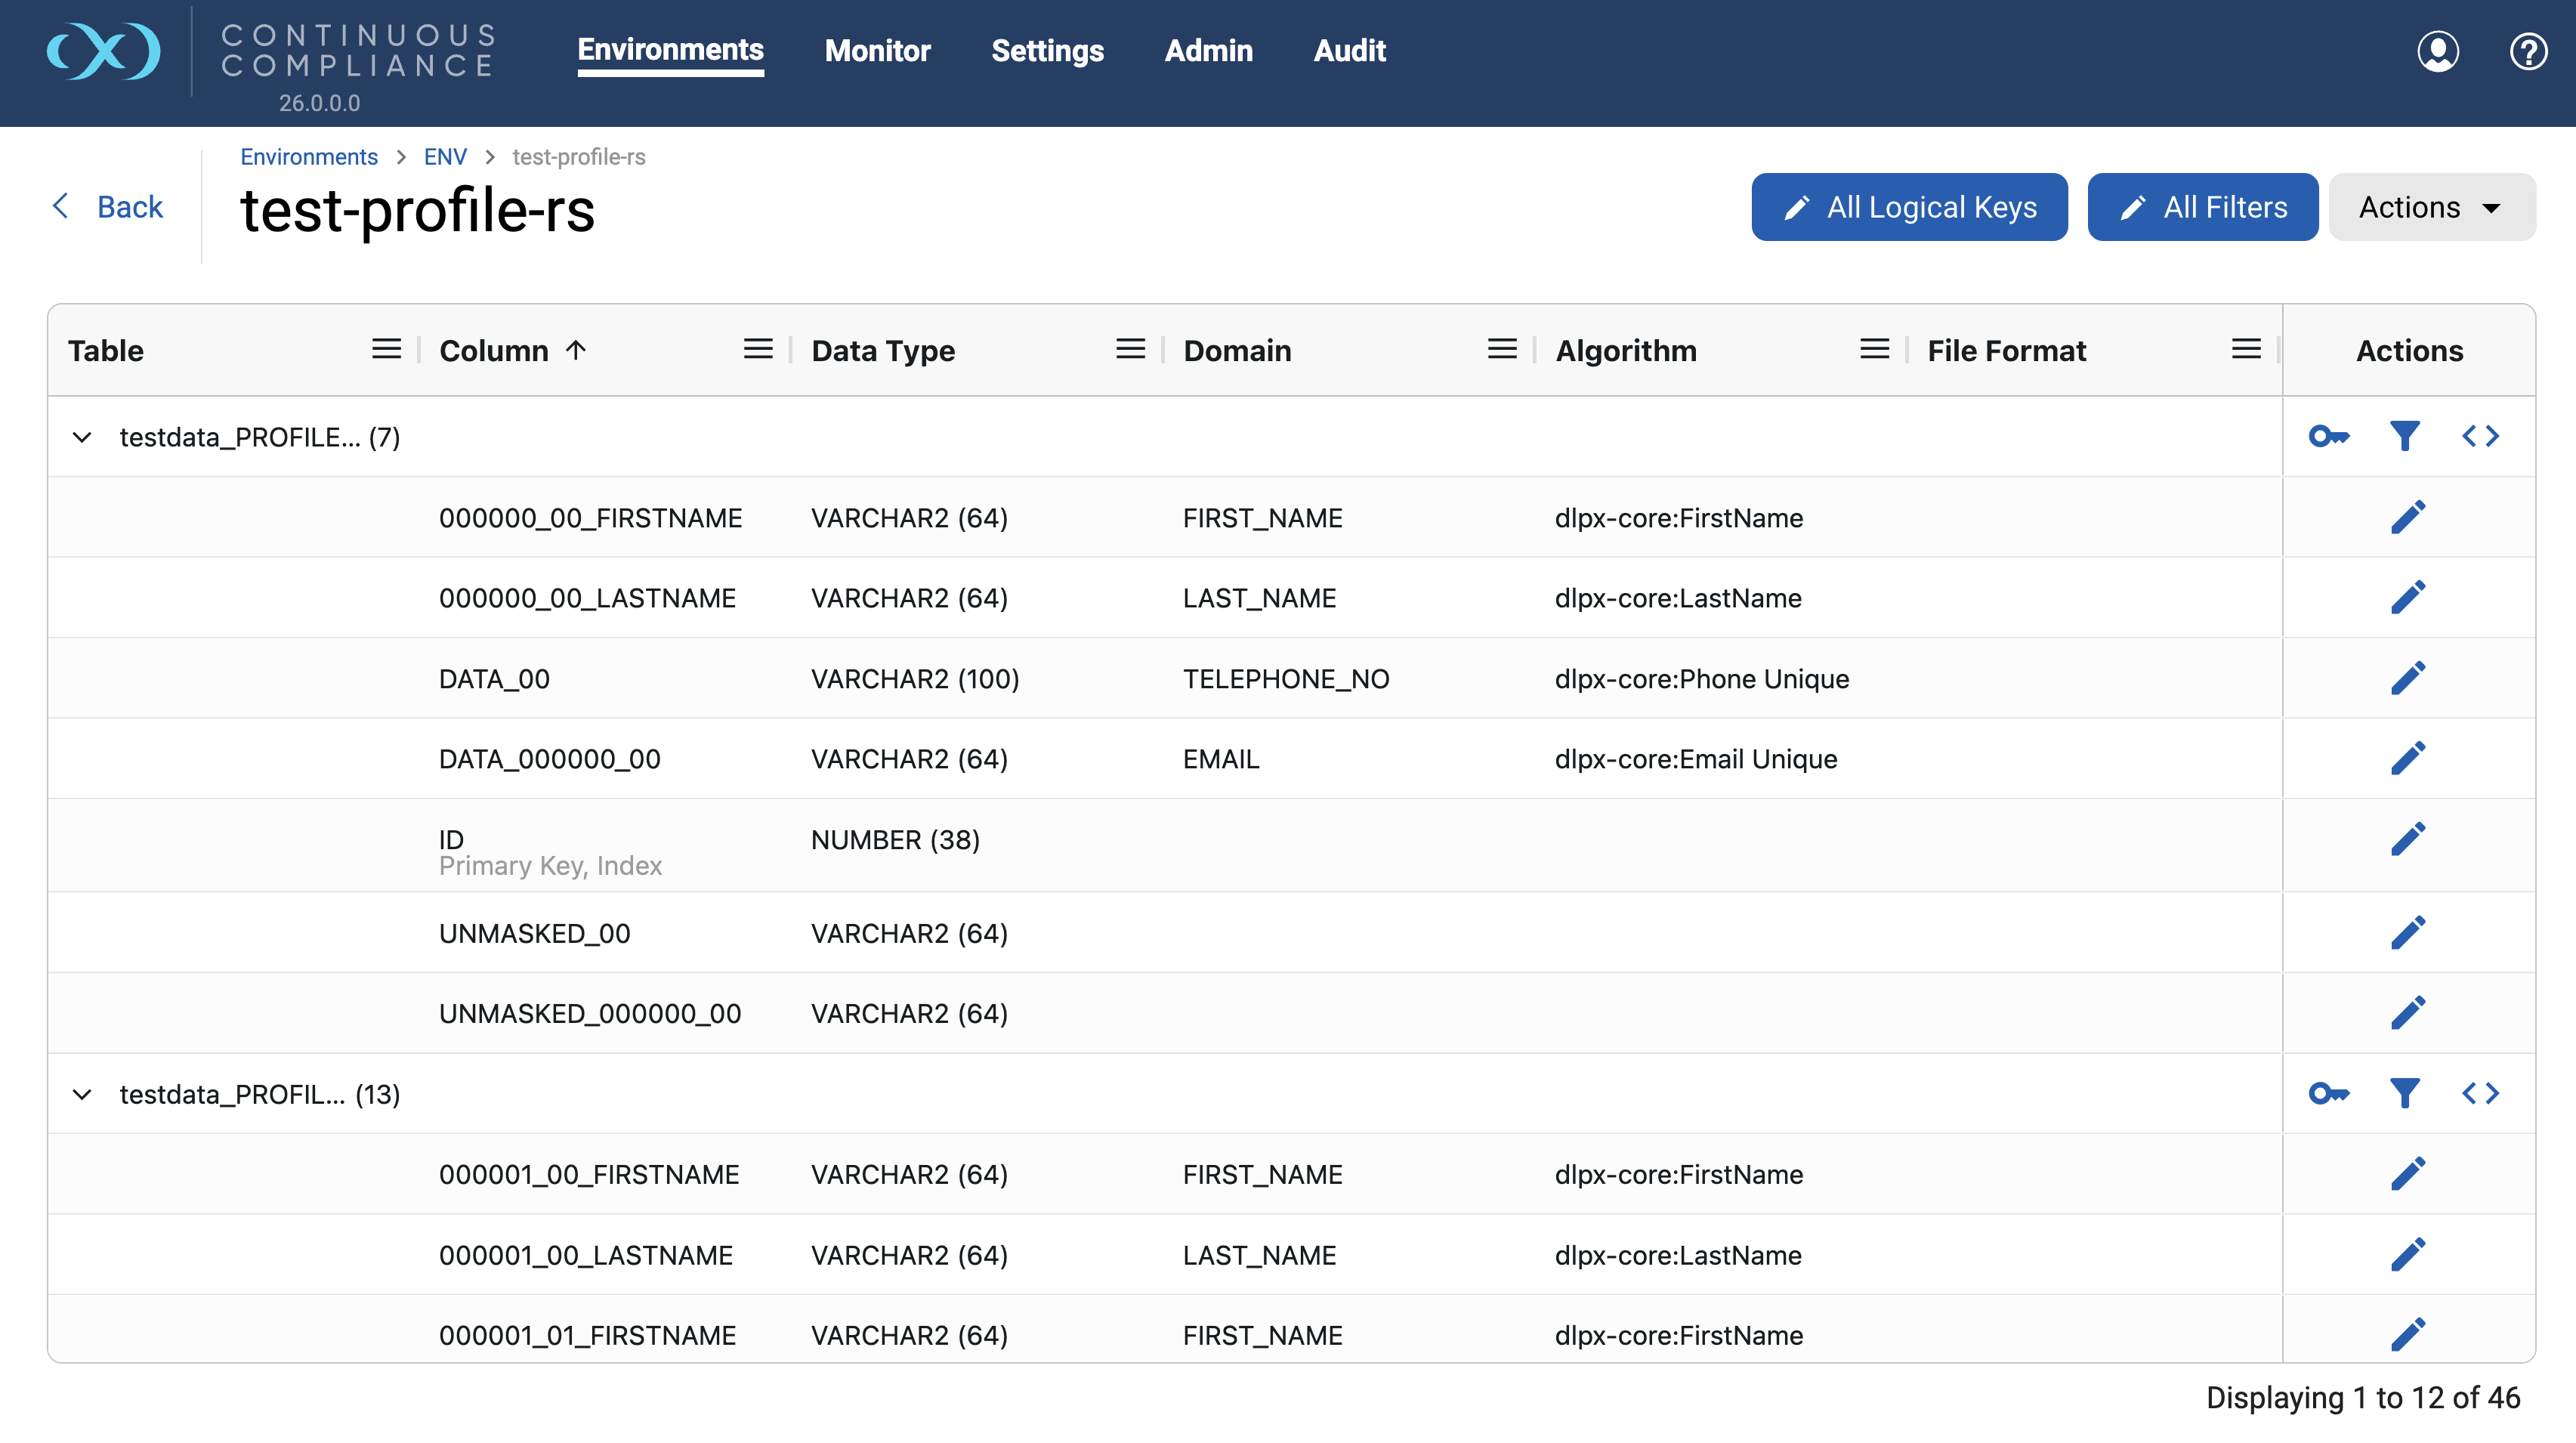2576x1443 pixels.
Task: Open filter icon for first testdata_PROFILE table
Action: [x=2404, y=436]
